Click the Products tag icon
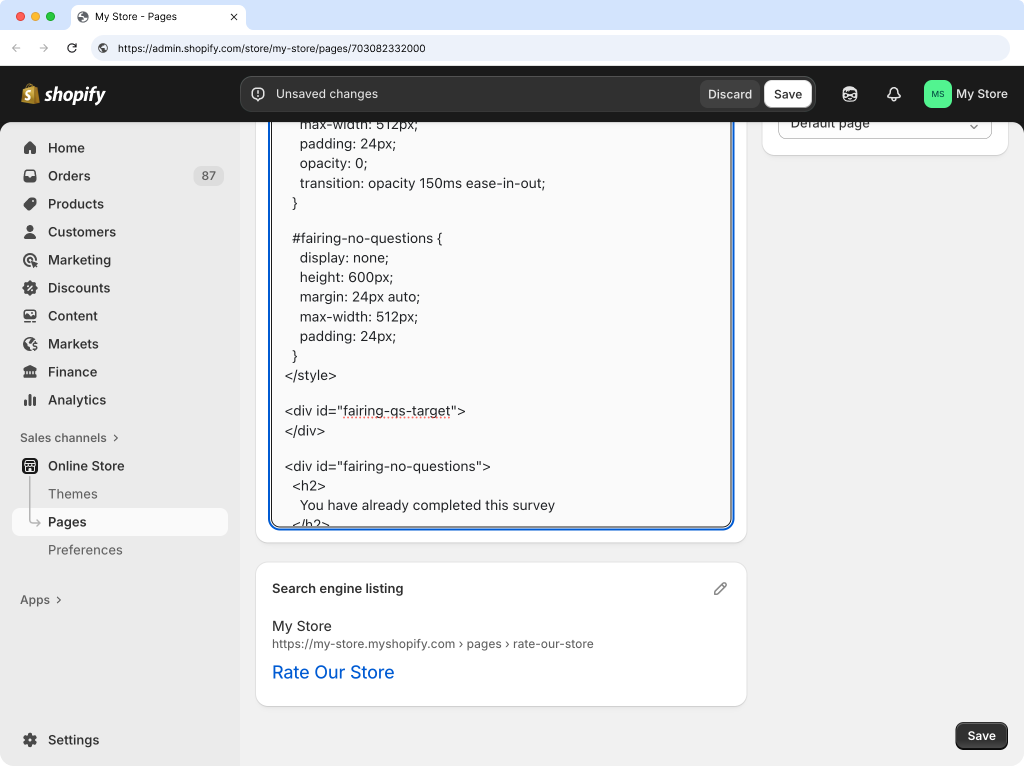The width and height of the screenshot is (1024, 766). point(30,204)
